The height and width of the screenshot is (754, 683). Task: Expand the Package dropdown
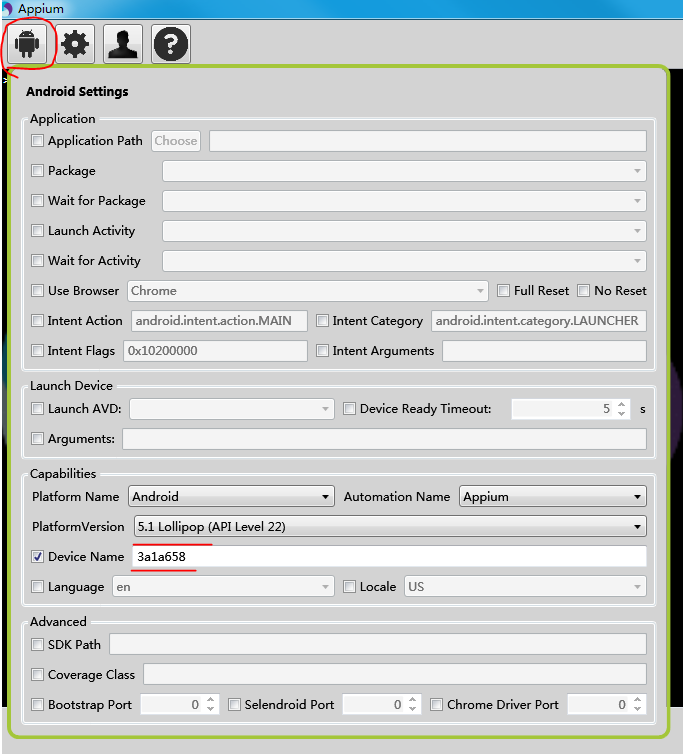(404, 171)
